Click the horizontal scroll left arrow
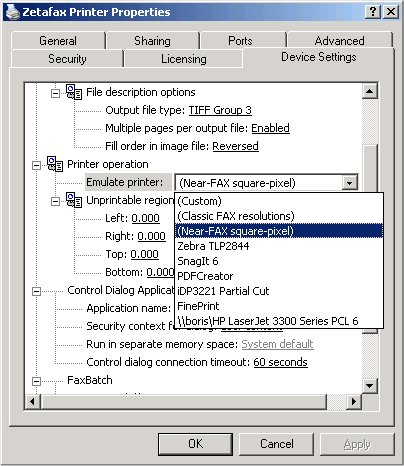The image size is (404, 466). pos(33,402)
